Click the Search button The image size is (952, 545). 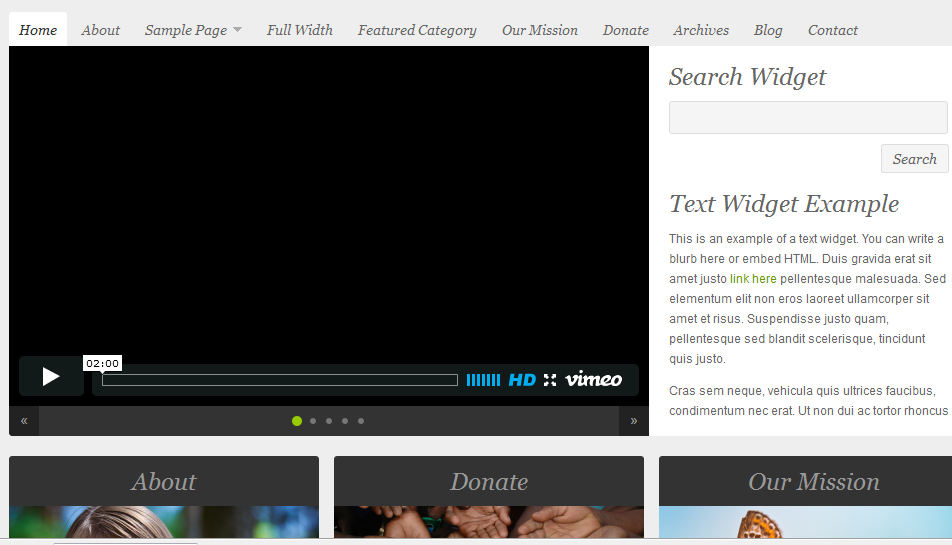pyautogui.click(x=914, y=158)
